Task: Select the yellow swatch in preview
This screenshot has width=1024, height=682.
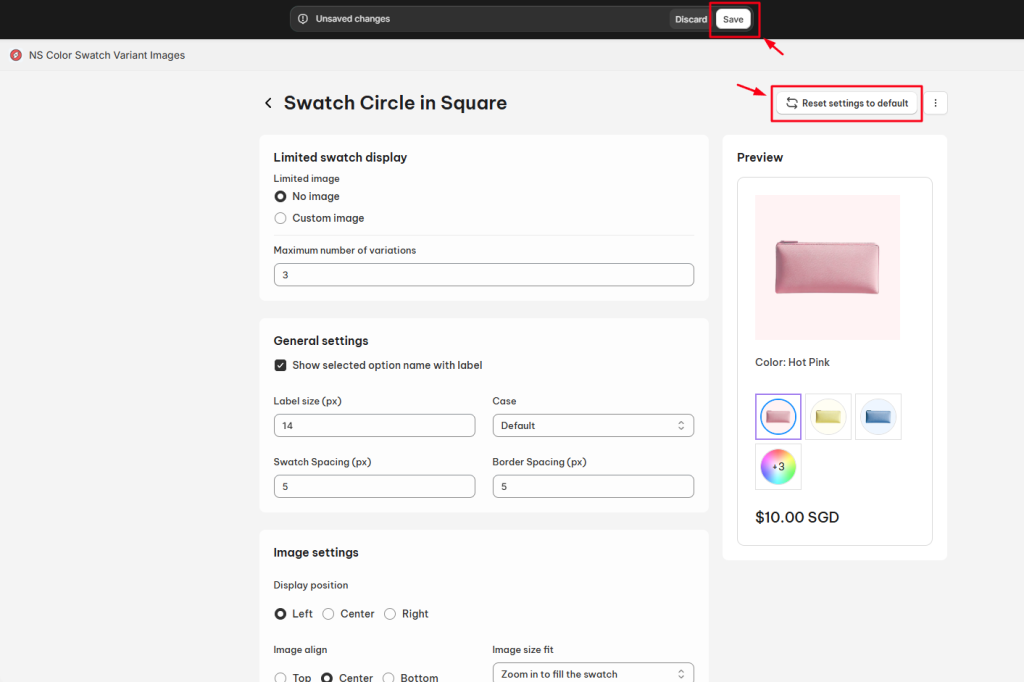Action: (828, 417)
